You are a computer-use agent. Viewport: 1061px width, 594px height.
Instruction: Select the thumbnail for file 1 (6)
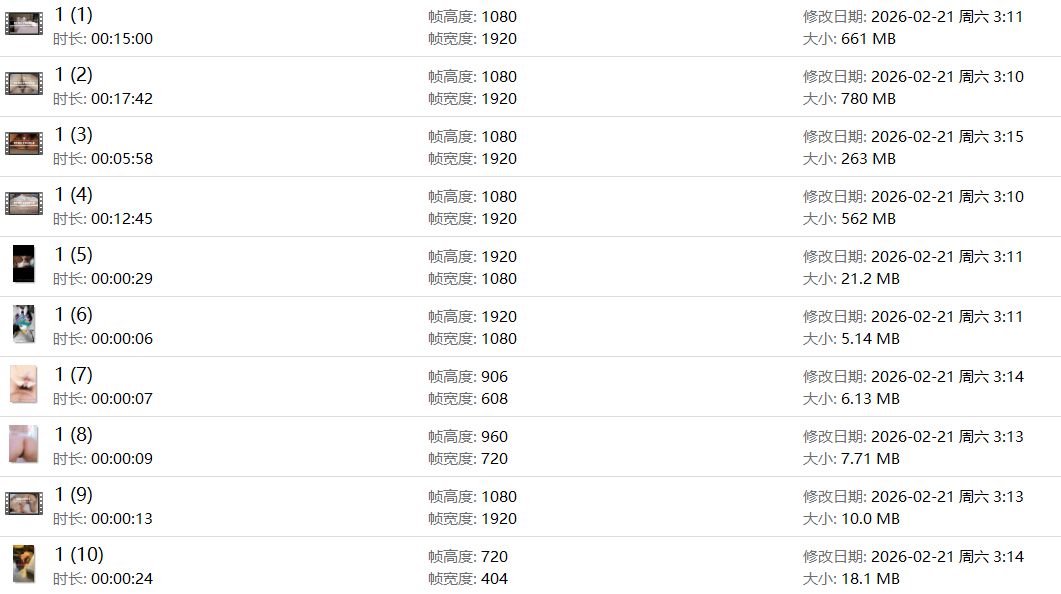click(24, 324)
